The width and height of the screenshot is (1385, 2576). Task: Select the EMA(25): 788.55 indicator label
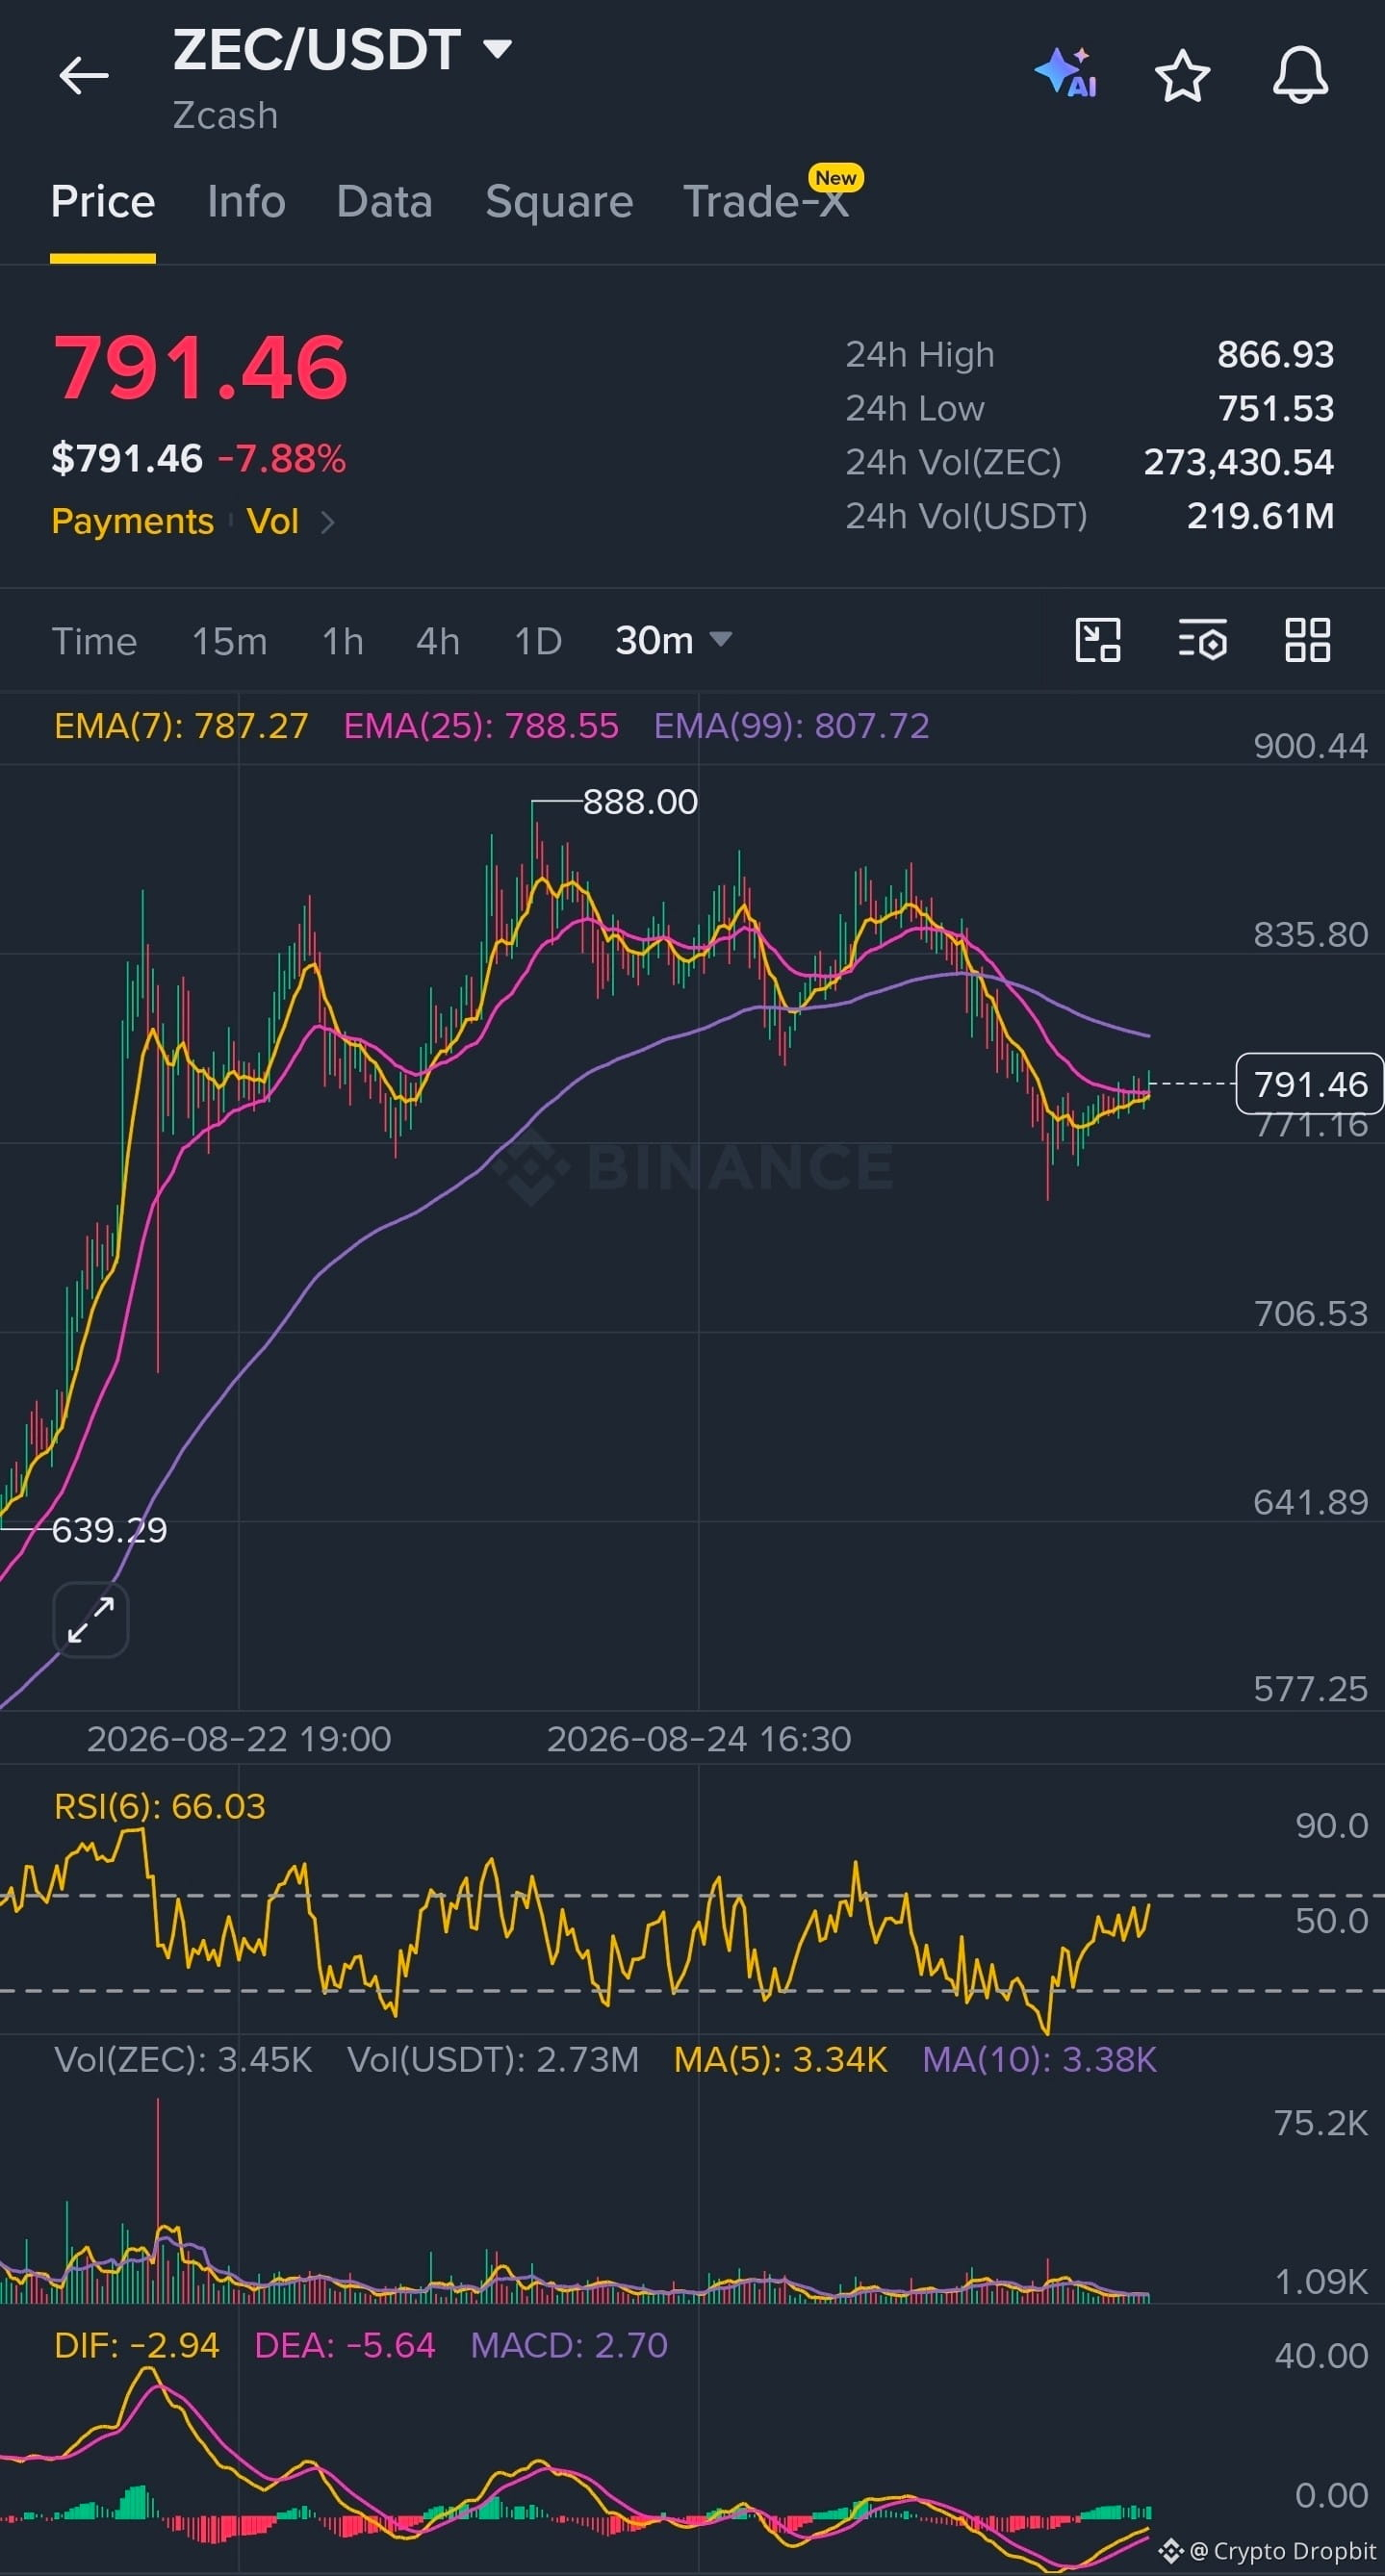pos(481,726)
